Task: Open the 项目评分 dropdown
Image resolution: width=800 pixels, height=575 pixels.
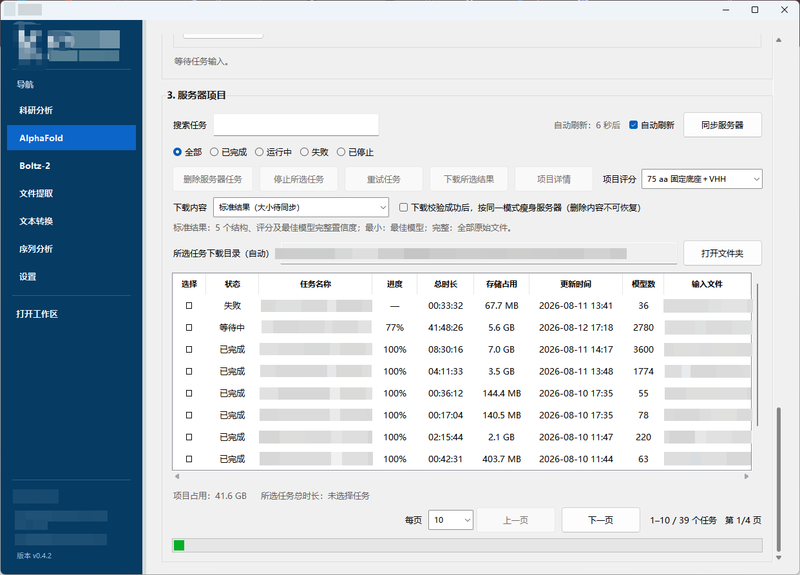Action: click(x=702, y=179)
